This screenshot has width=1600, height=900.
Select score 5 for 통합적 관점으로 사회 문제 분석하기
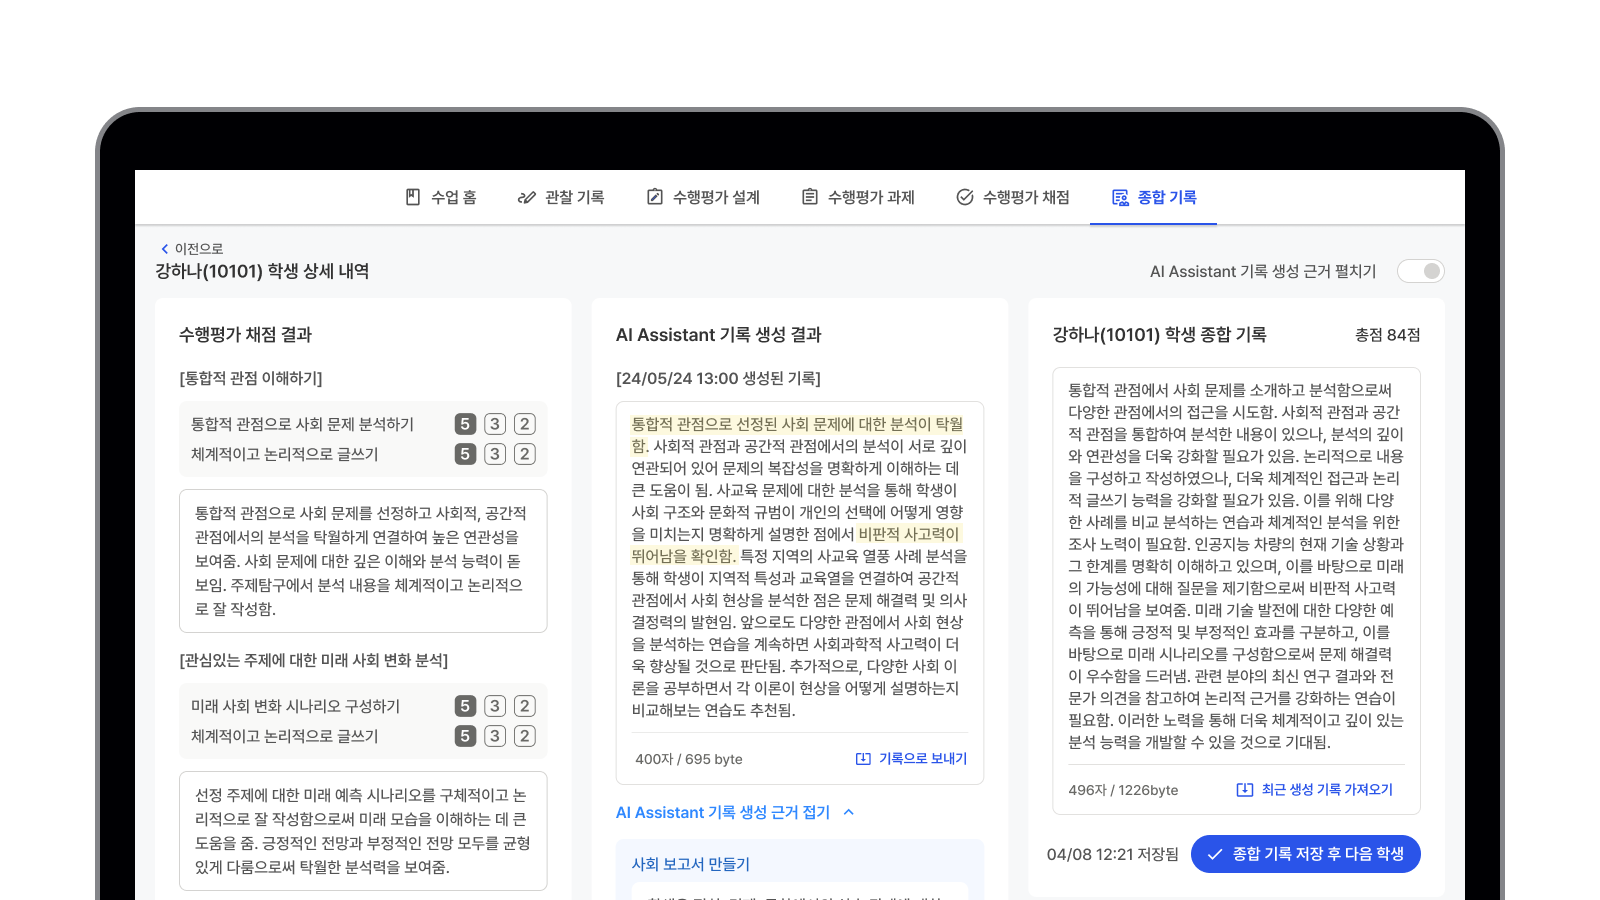pyautogui.click(x=465, y=424)
